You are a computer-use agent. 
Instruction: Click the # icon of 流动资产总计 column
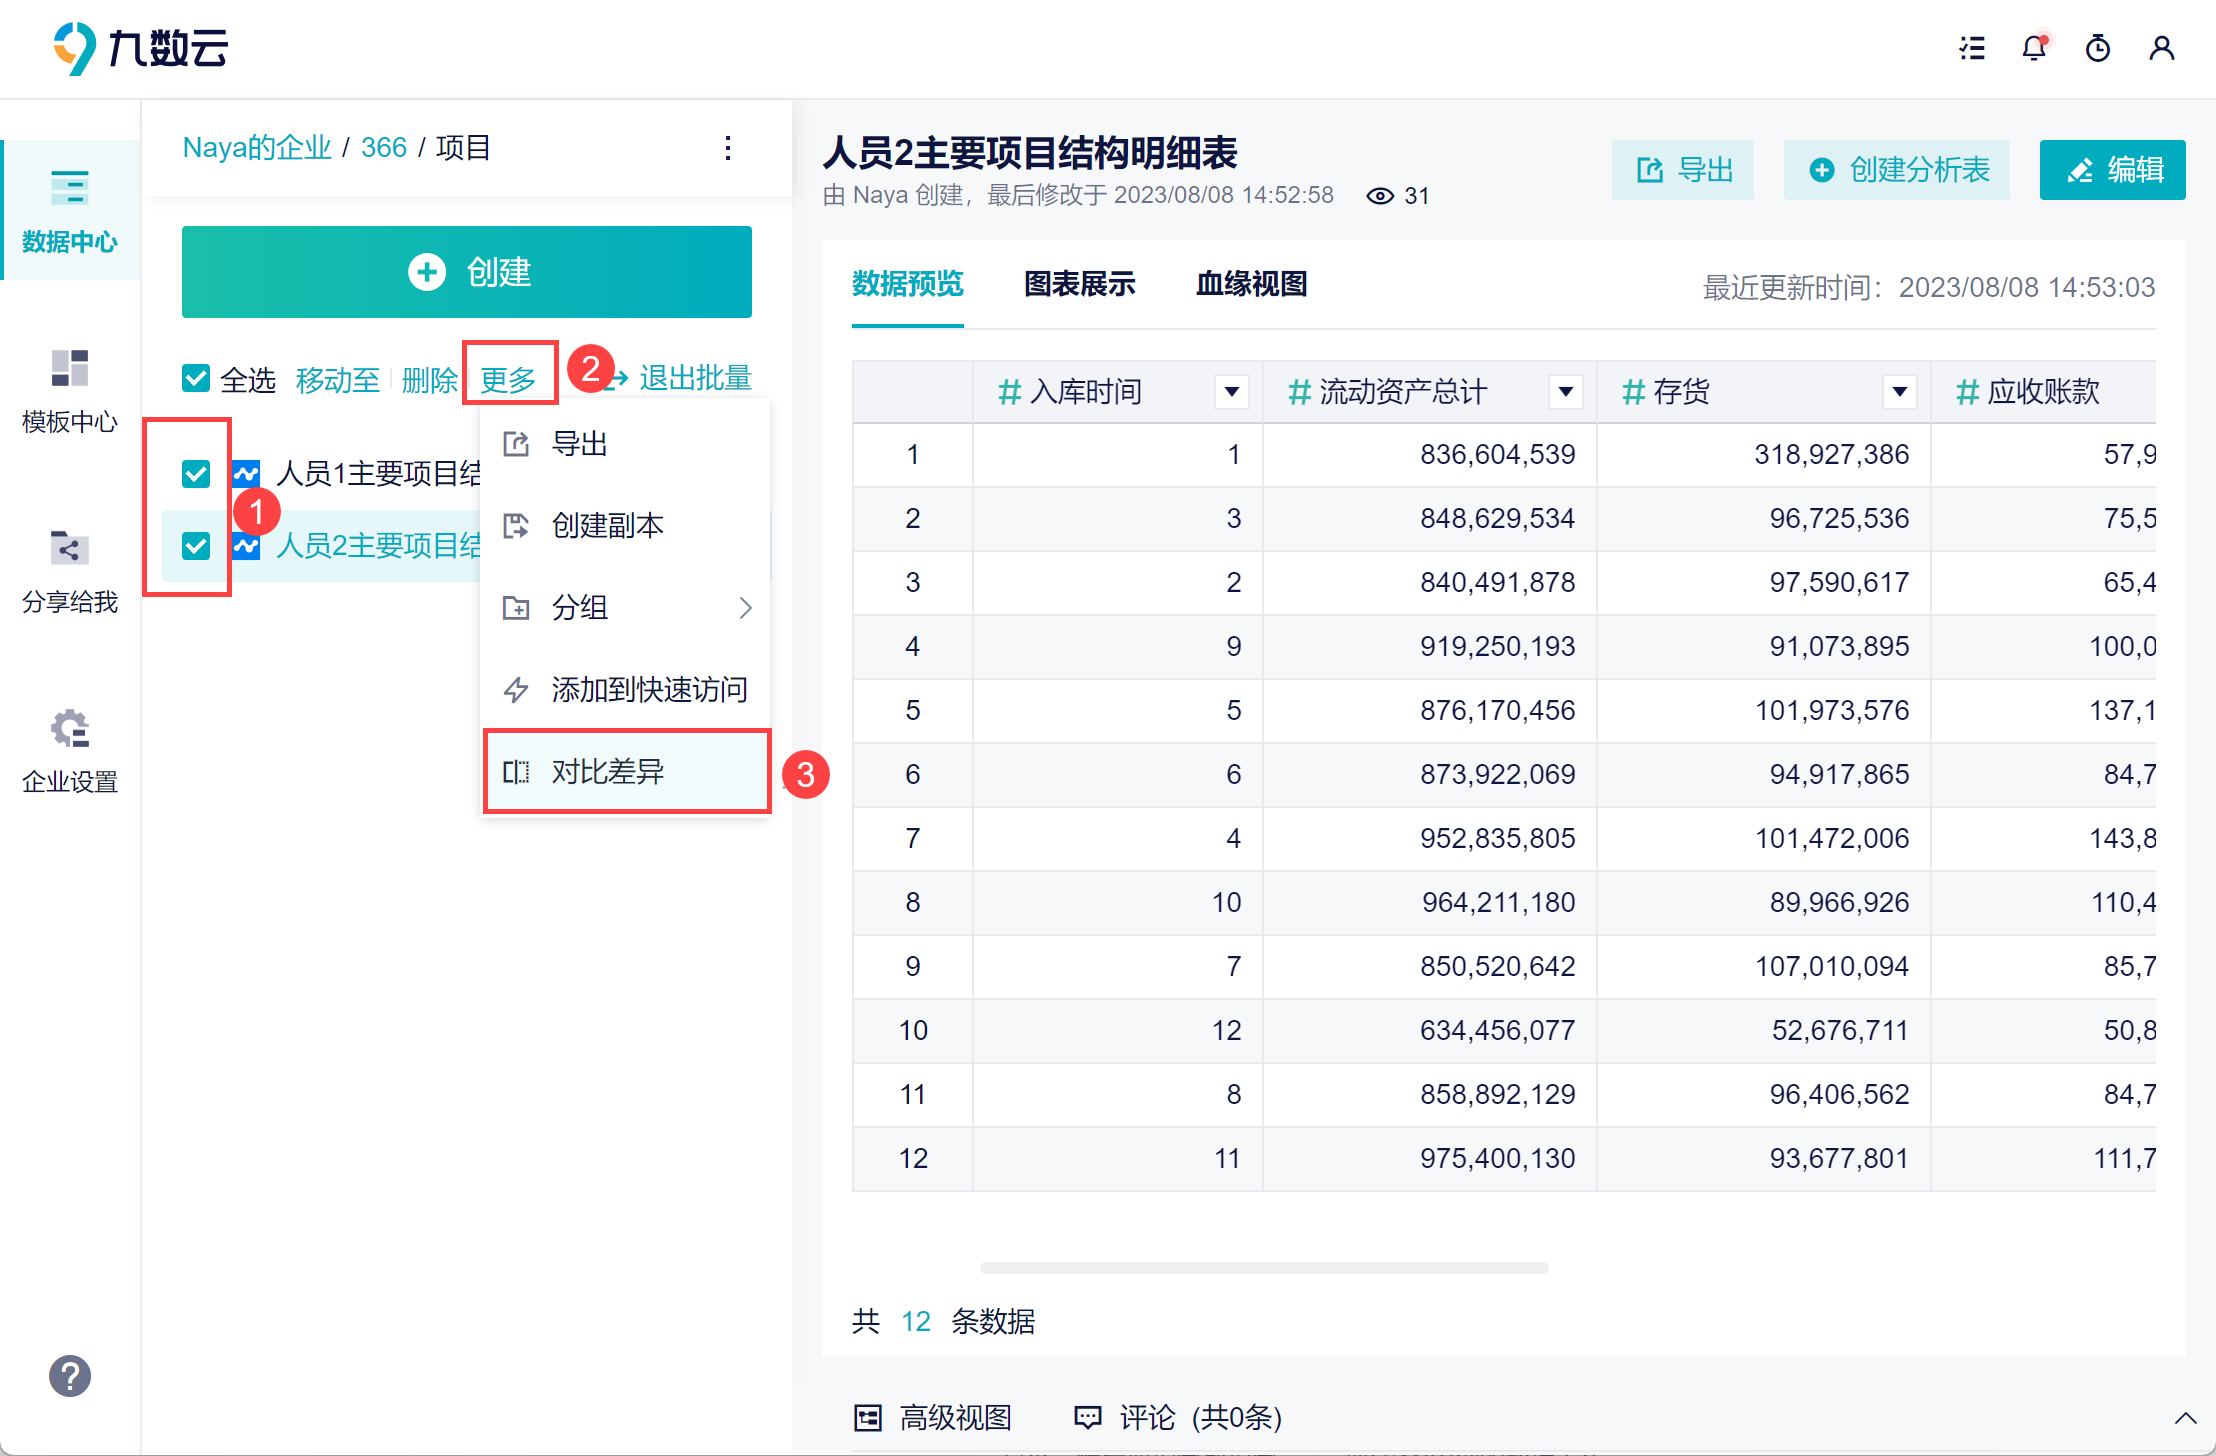coord(1300,392)
